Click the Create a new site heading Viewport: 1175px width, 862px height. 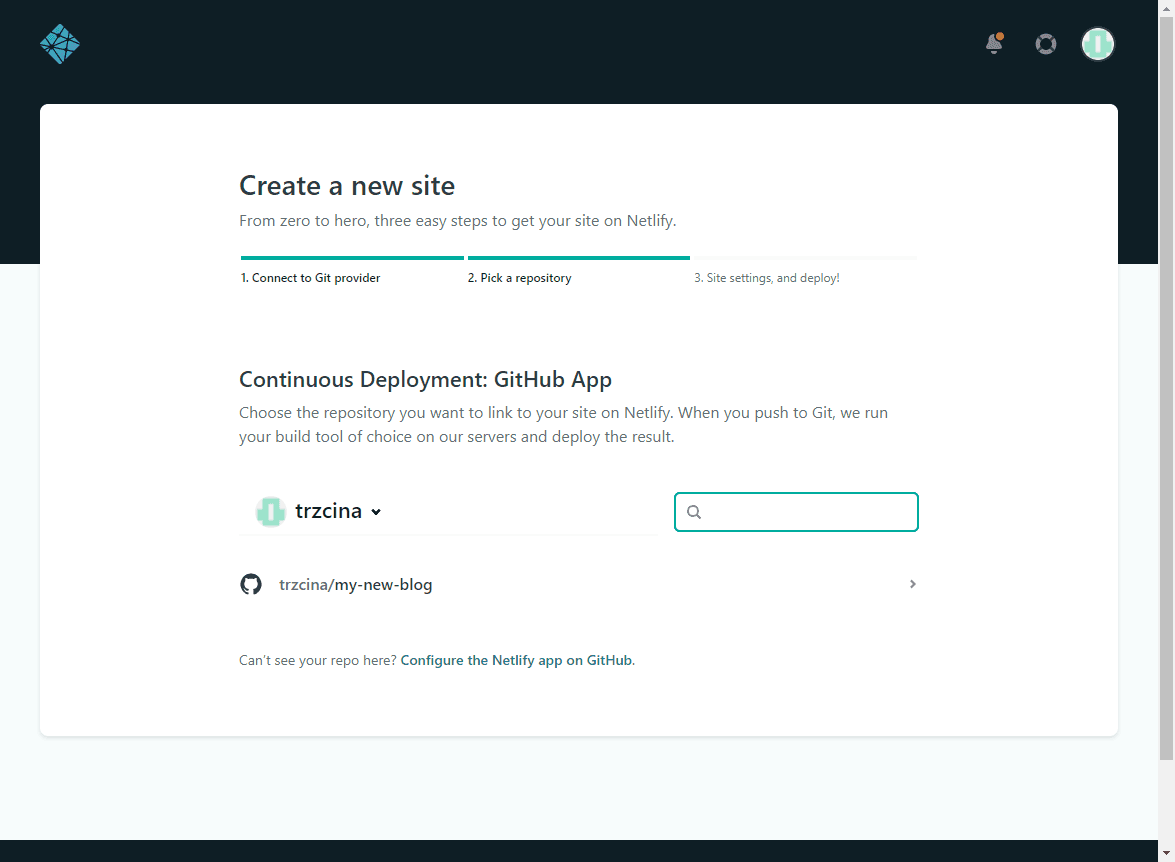[347, 186]
